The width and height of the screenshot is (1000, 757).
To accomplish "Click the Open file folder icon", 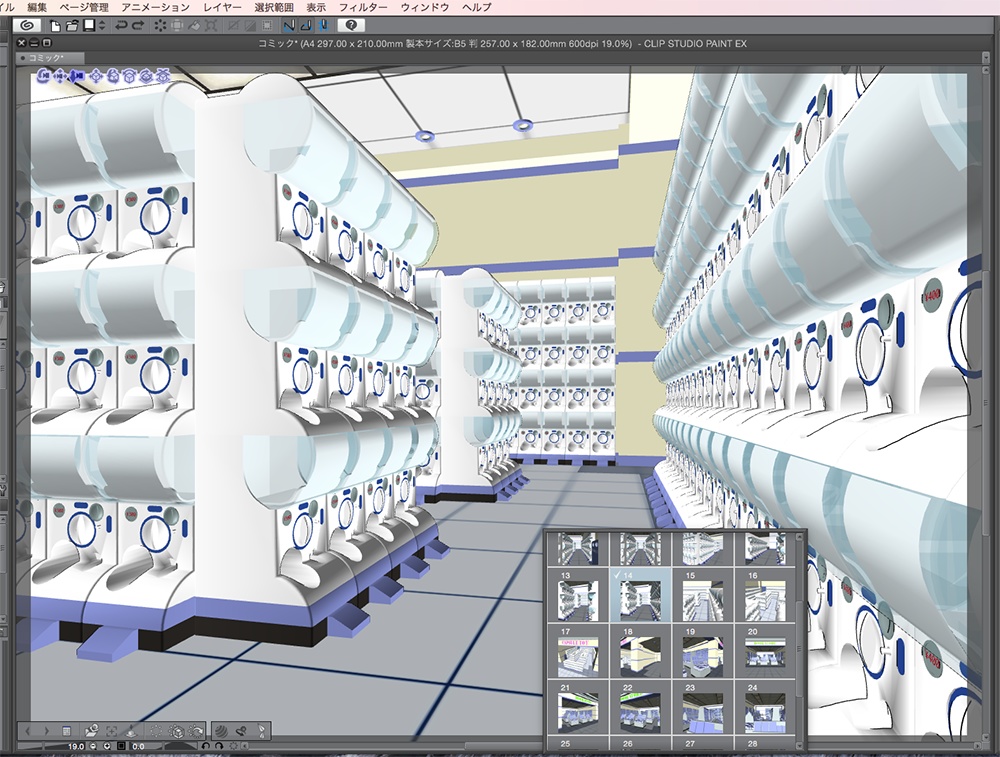I will [x=72, y=25].
